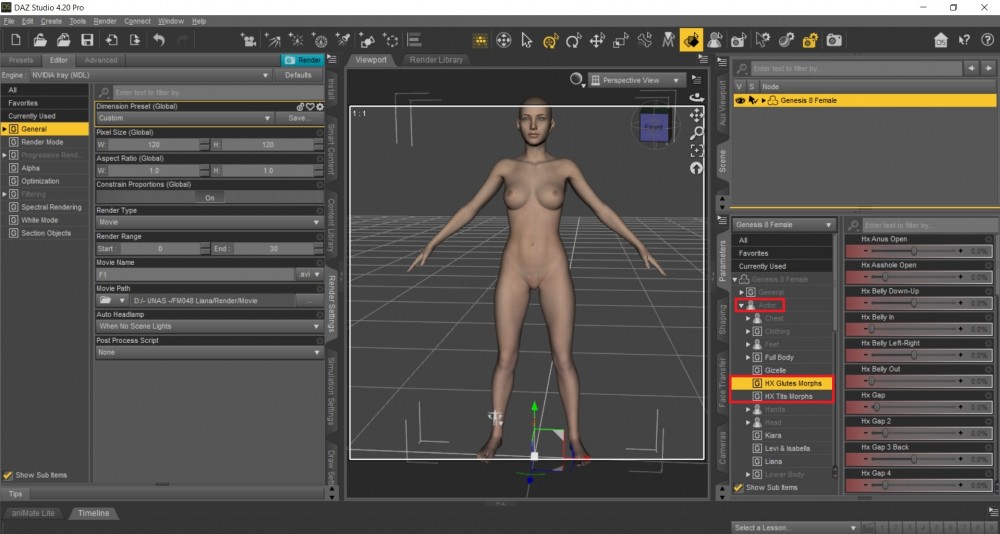
Task: Create a new null object icon
Action: tap(391, 40)
